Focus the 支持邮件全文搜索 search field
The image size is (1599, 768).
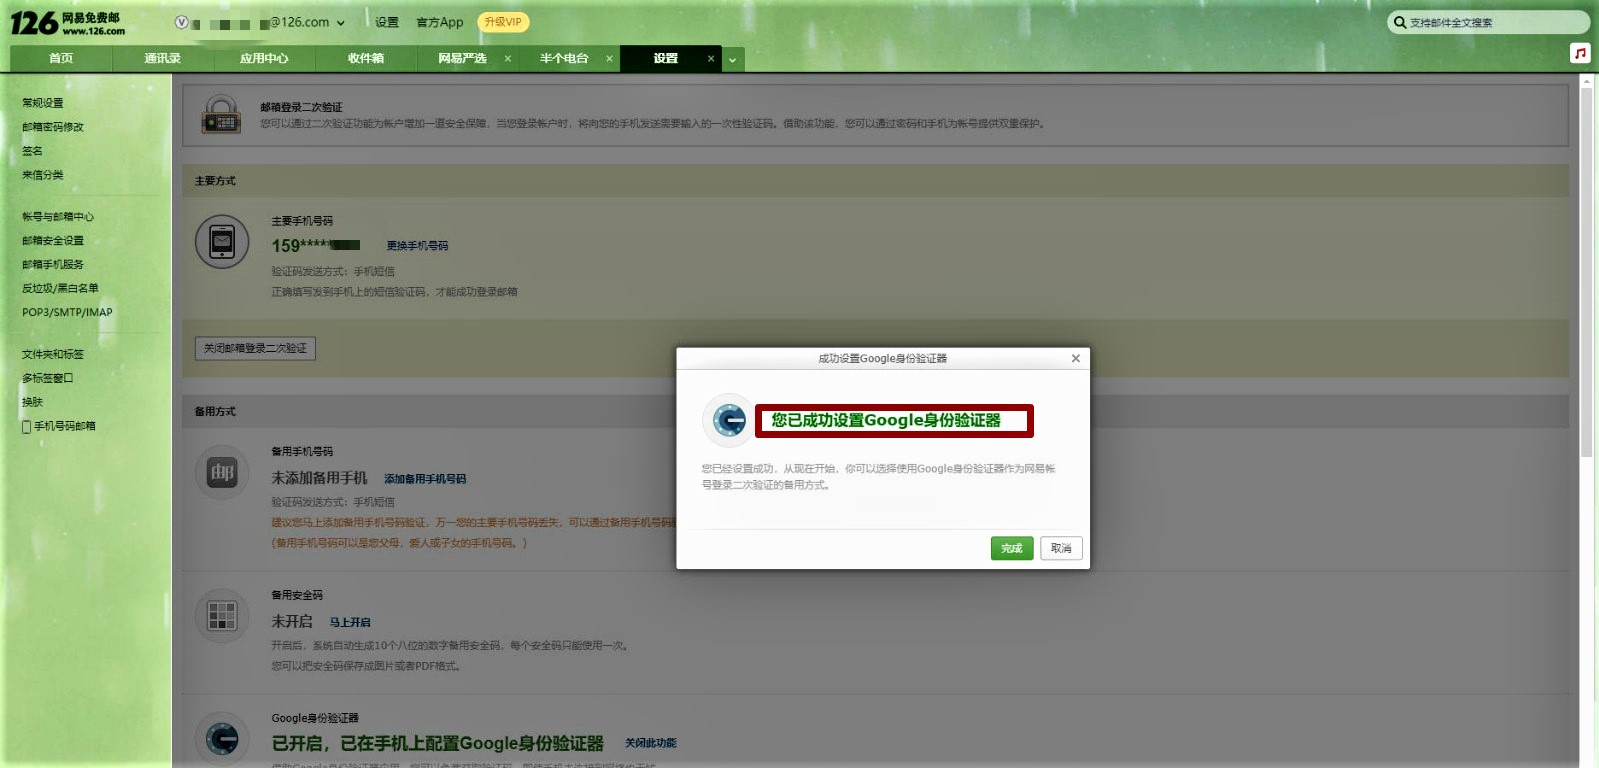pos(1490,22)
